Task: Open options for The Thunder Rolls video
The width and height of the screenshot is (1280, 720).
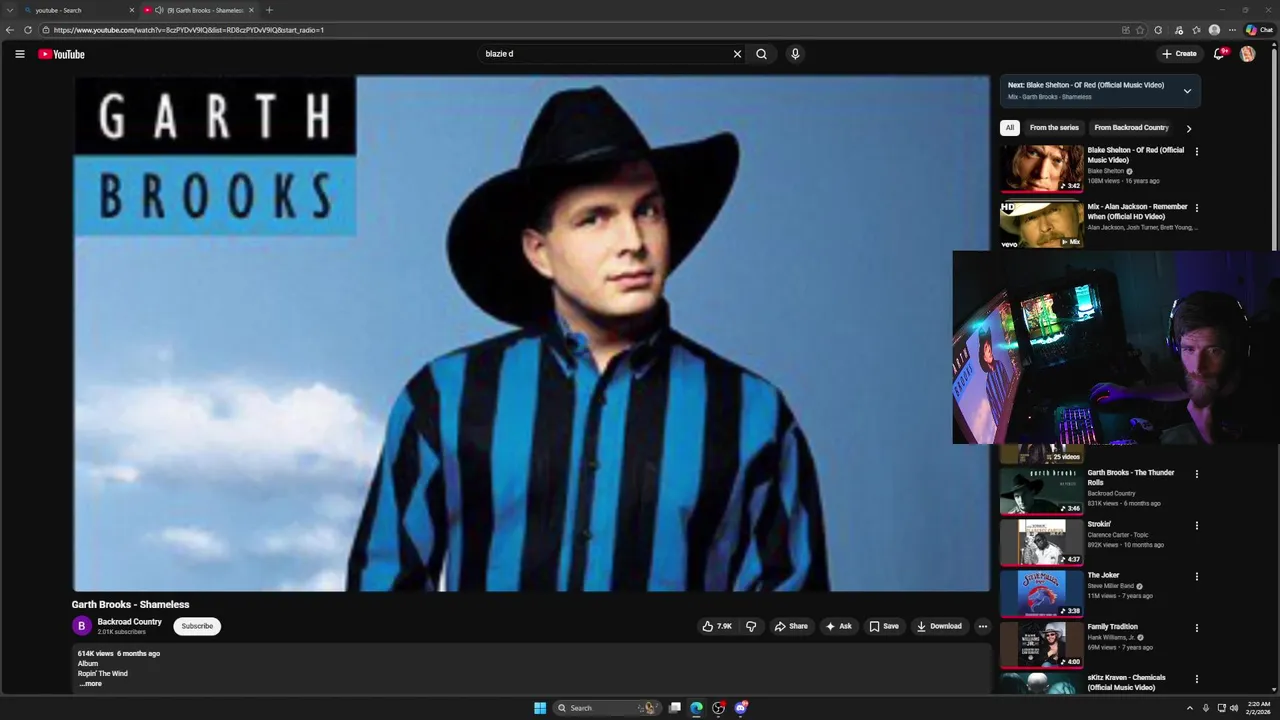Action: click(1196, 474)
